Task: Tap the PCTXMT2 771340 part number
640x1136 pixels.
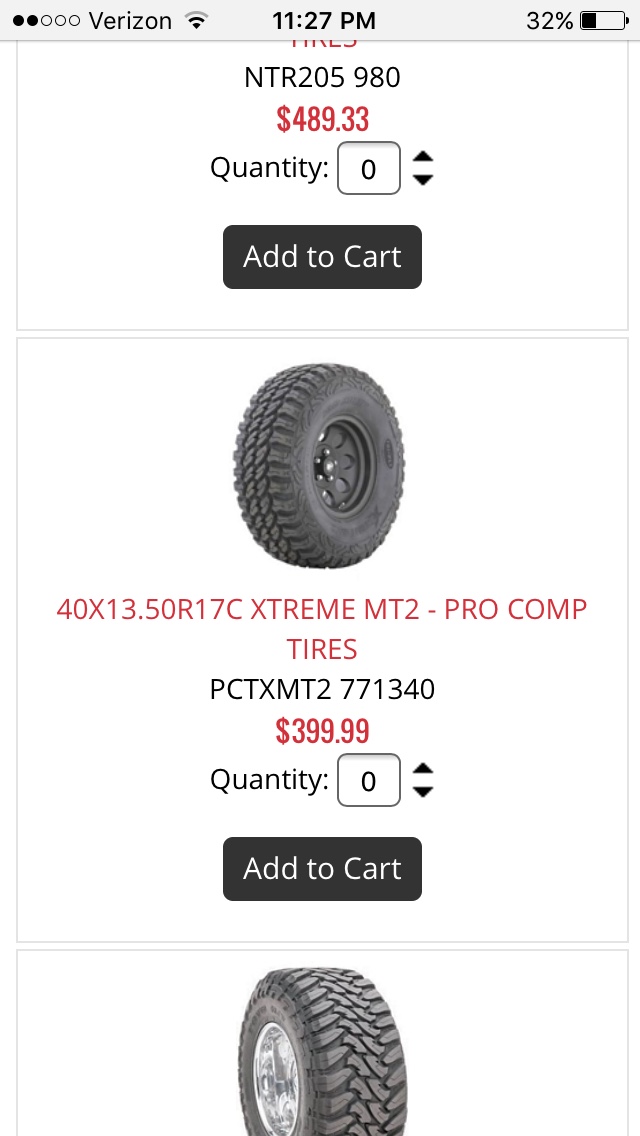Action: [322, 689]
